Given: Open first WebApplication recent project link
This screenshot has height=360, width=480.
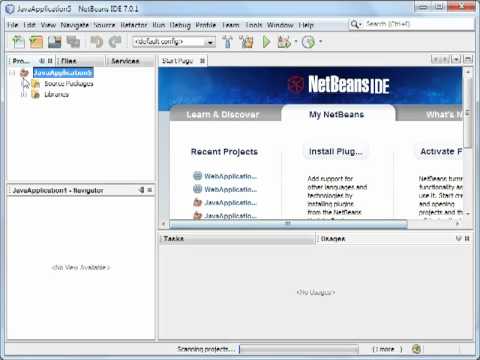Looking at the screenshot, I should click(231, 176).
